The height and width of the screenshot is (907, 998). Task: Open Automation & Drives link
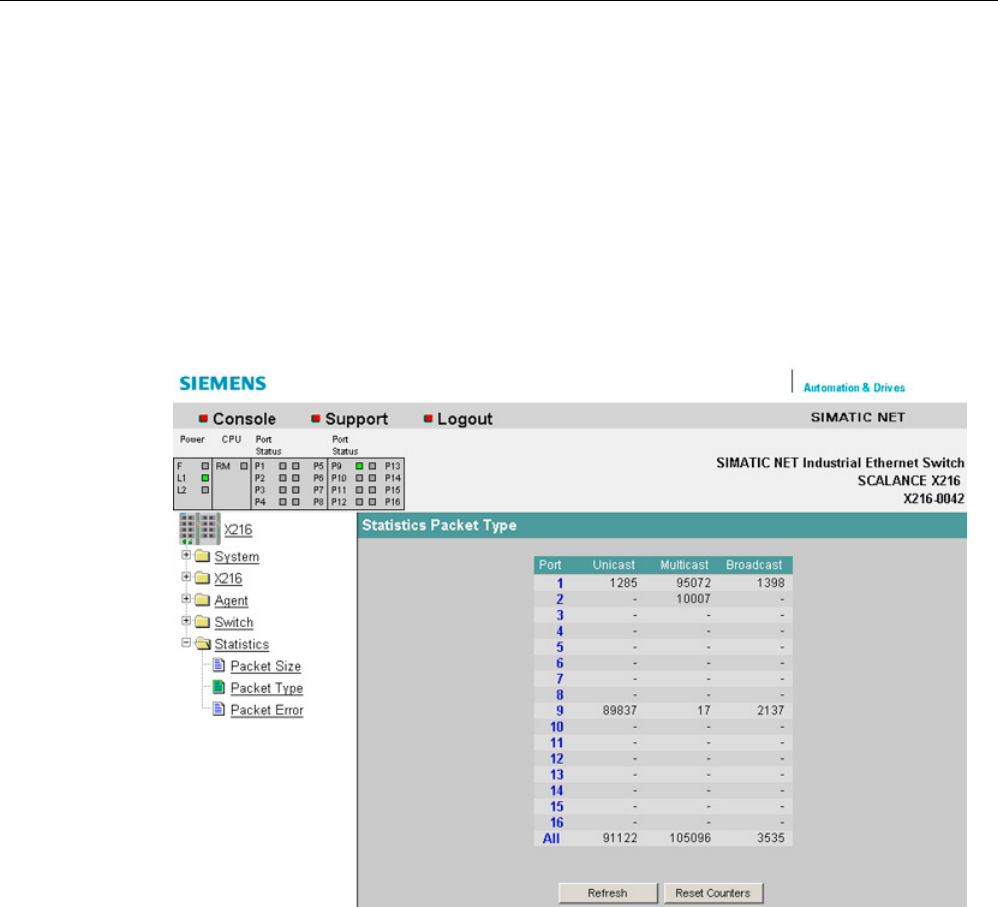point(854,388)
